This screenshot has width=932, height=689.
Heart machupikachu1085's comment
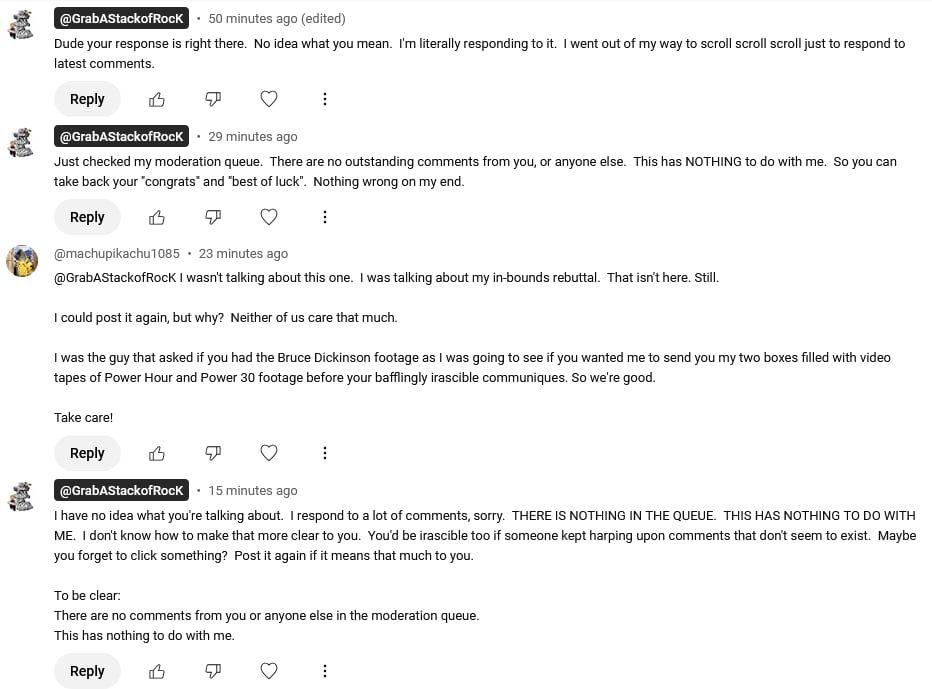tap(269, 453)
